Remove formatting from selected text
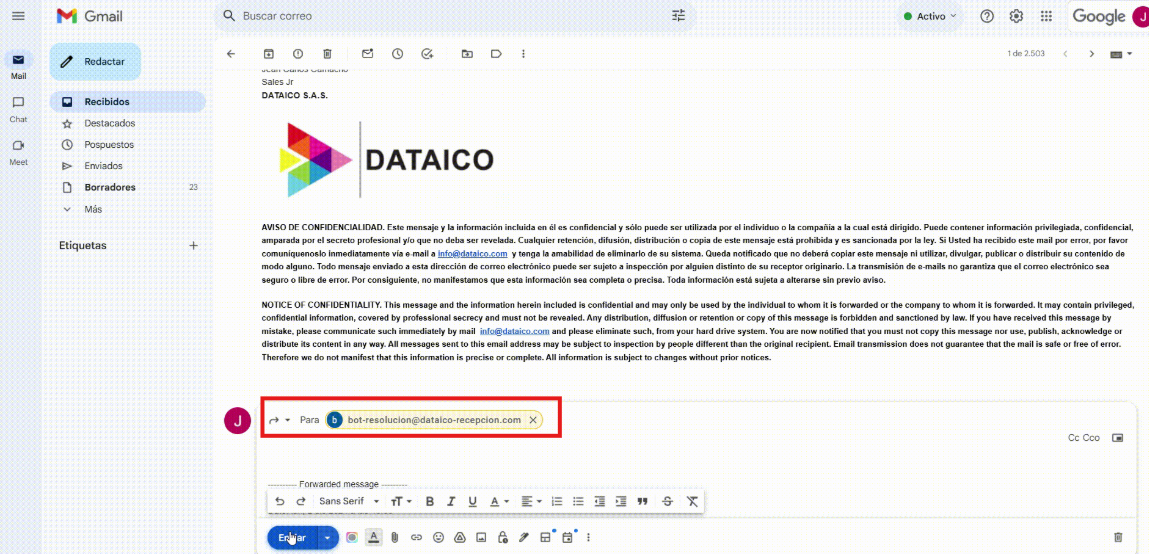The height and width of the screenshot is (554, 1149). click(692, 501)
